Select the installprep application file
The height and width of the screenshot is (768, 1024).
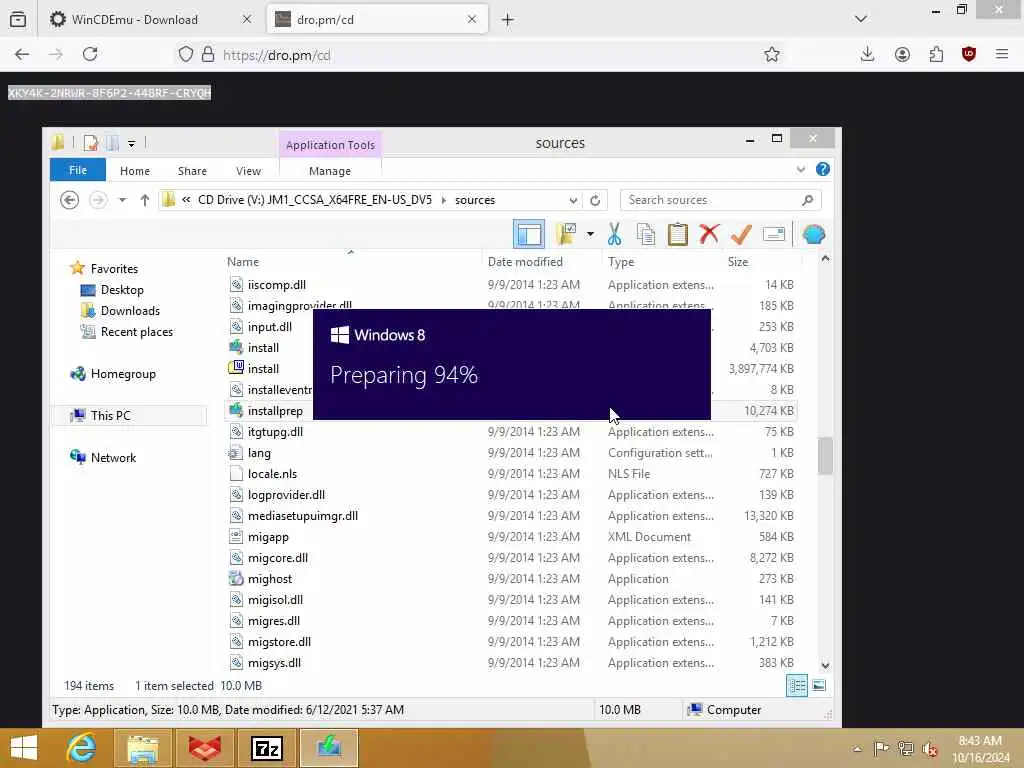click(x=274, y=411)
